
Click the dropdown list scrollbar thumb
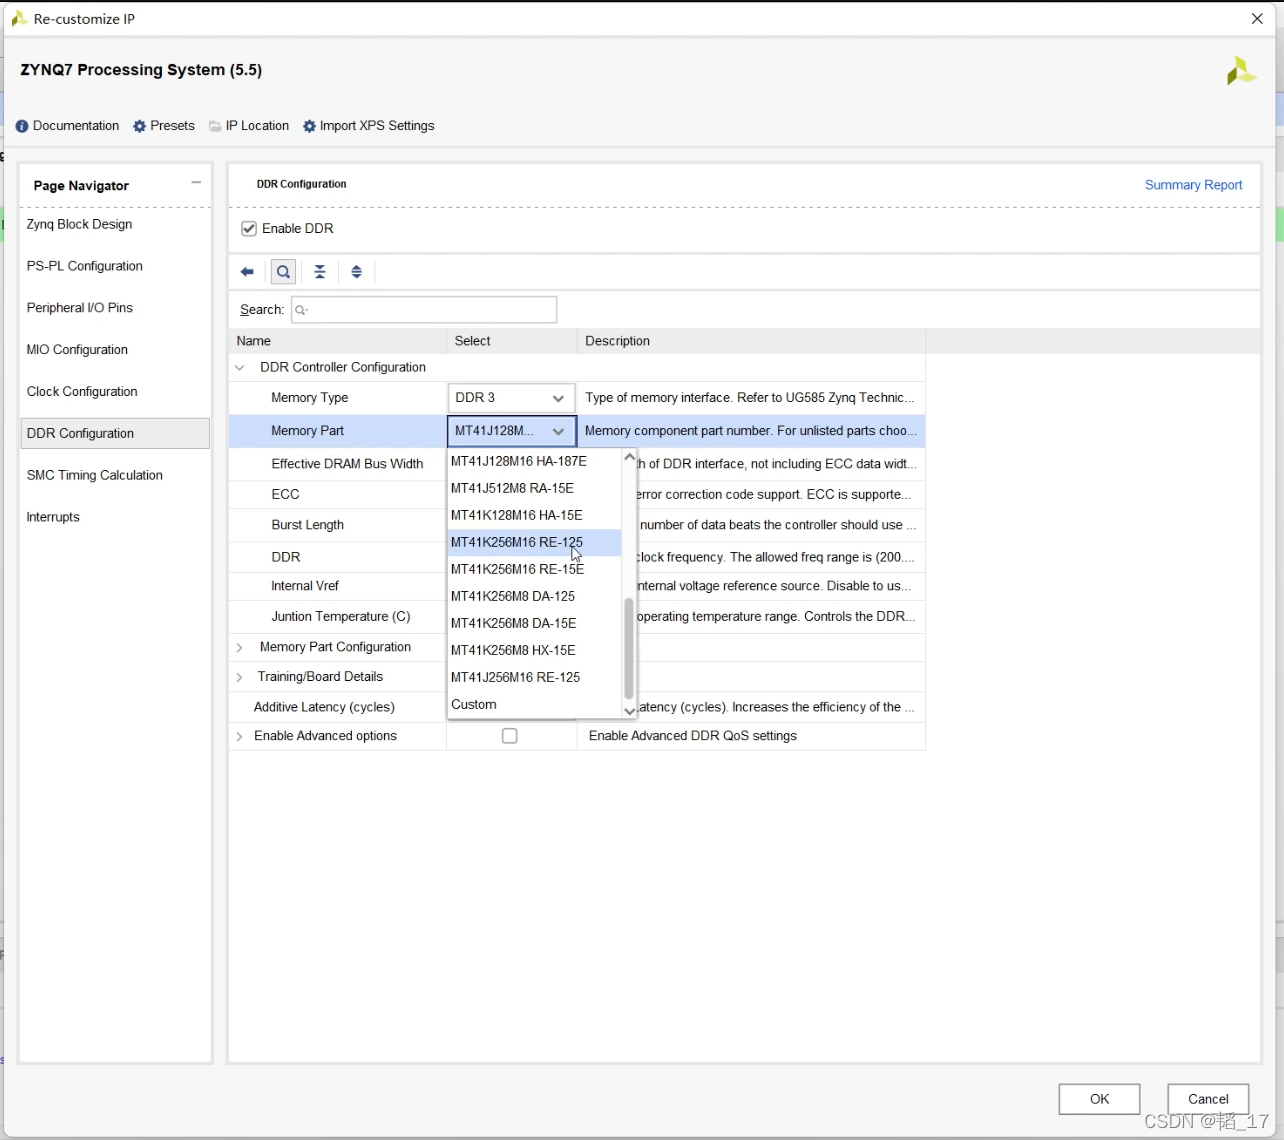(x=629, y=649)
